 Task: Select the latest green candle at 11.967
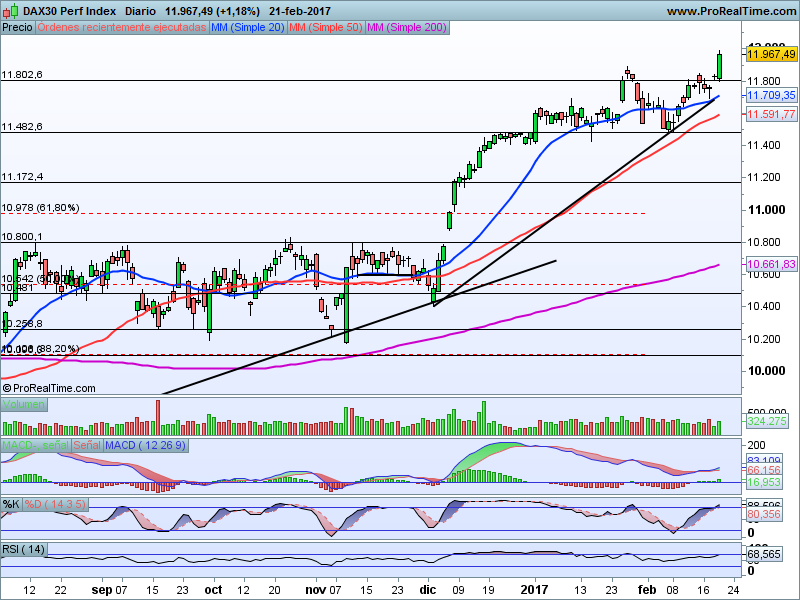tap(719, 66)
